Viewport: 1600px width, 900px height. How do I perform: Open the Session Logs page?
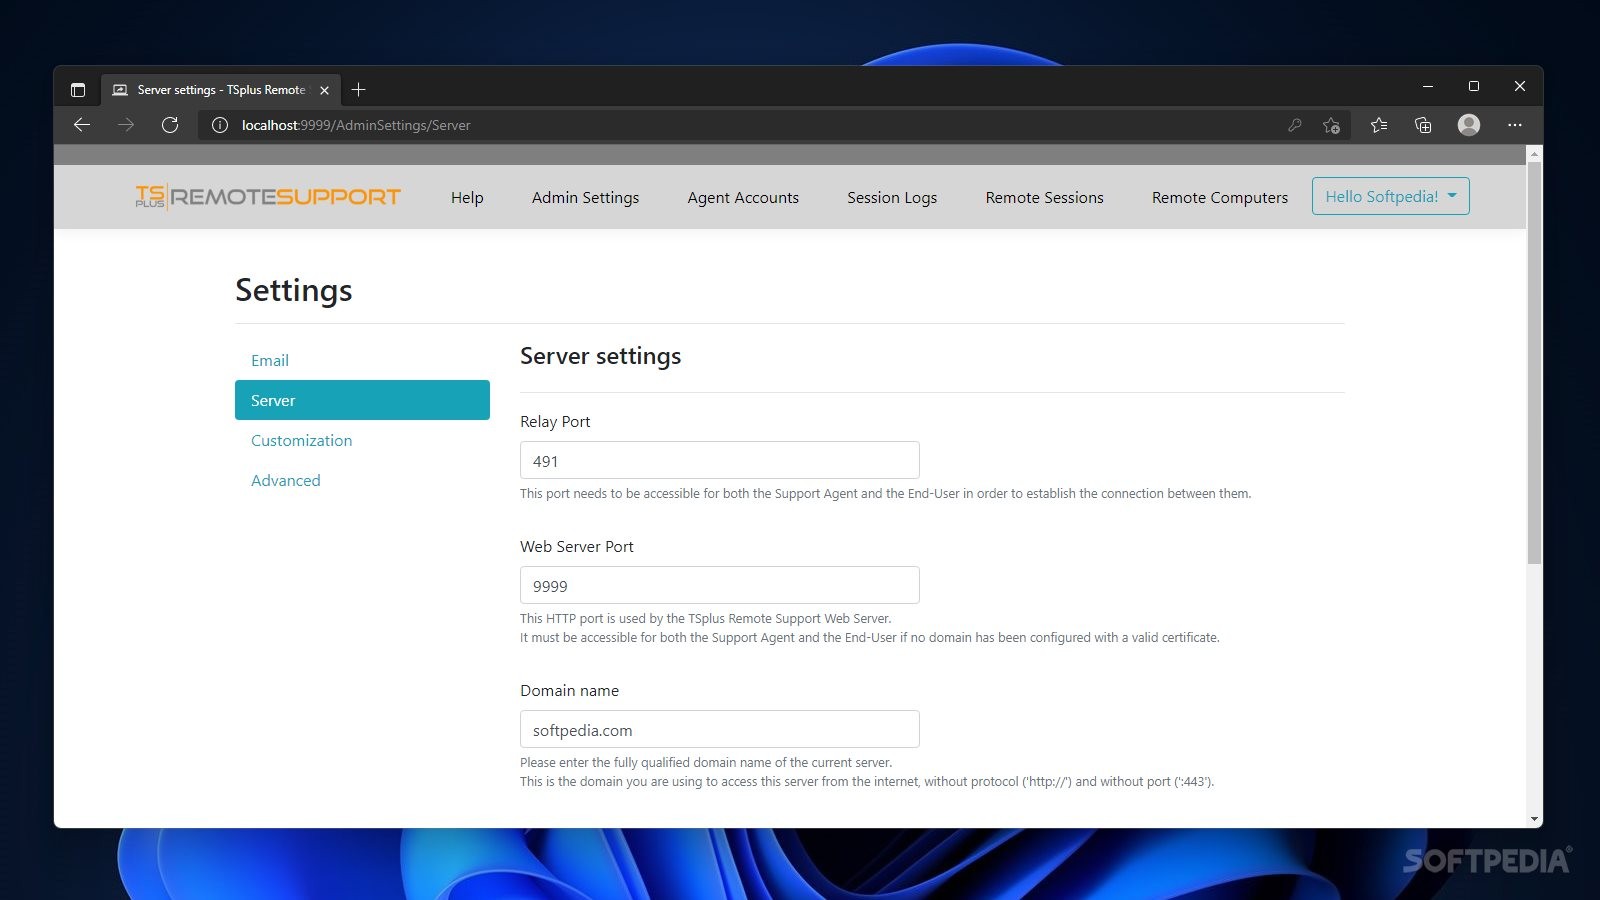[892, 197]
